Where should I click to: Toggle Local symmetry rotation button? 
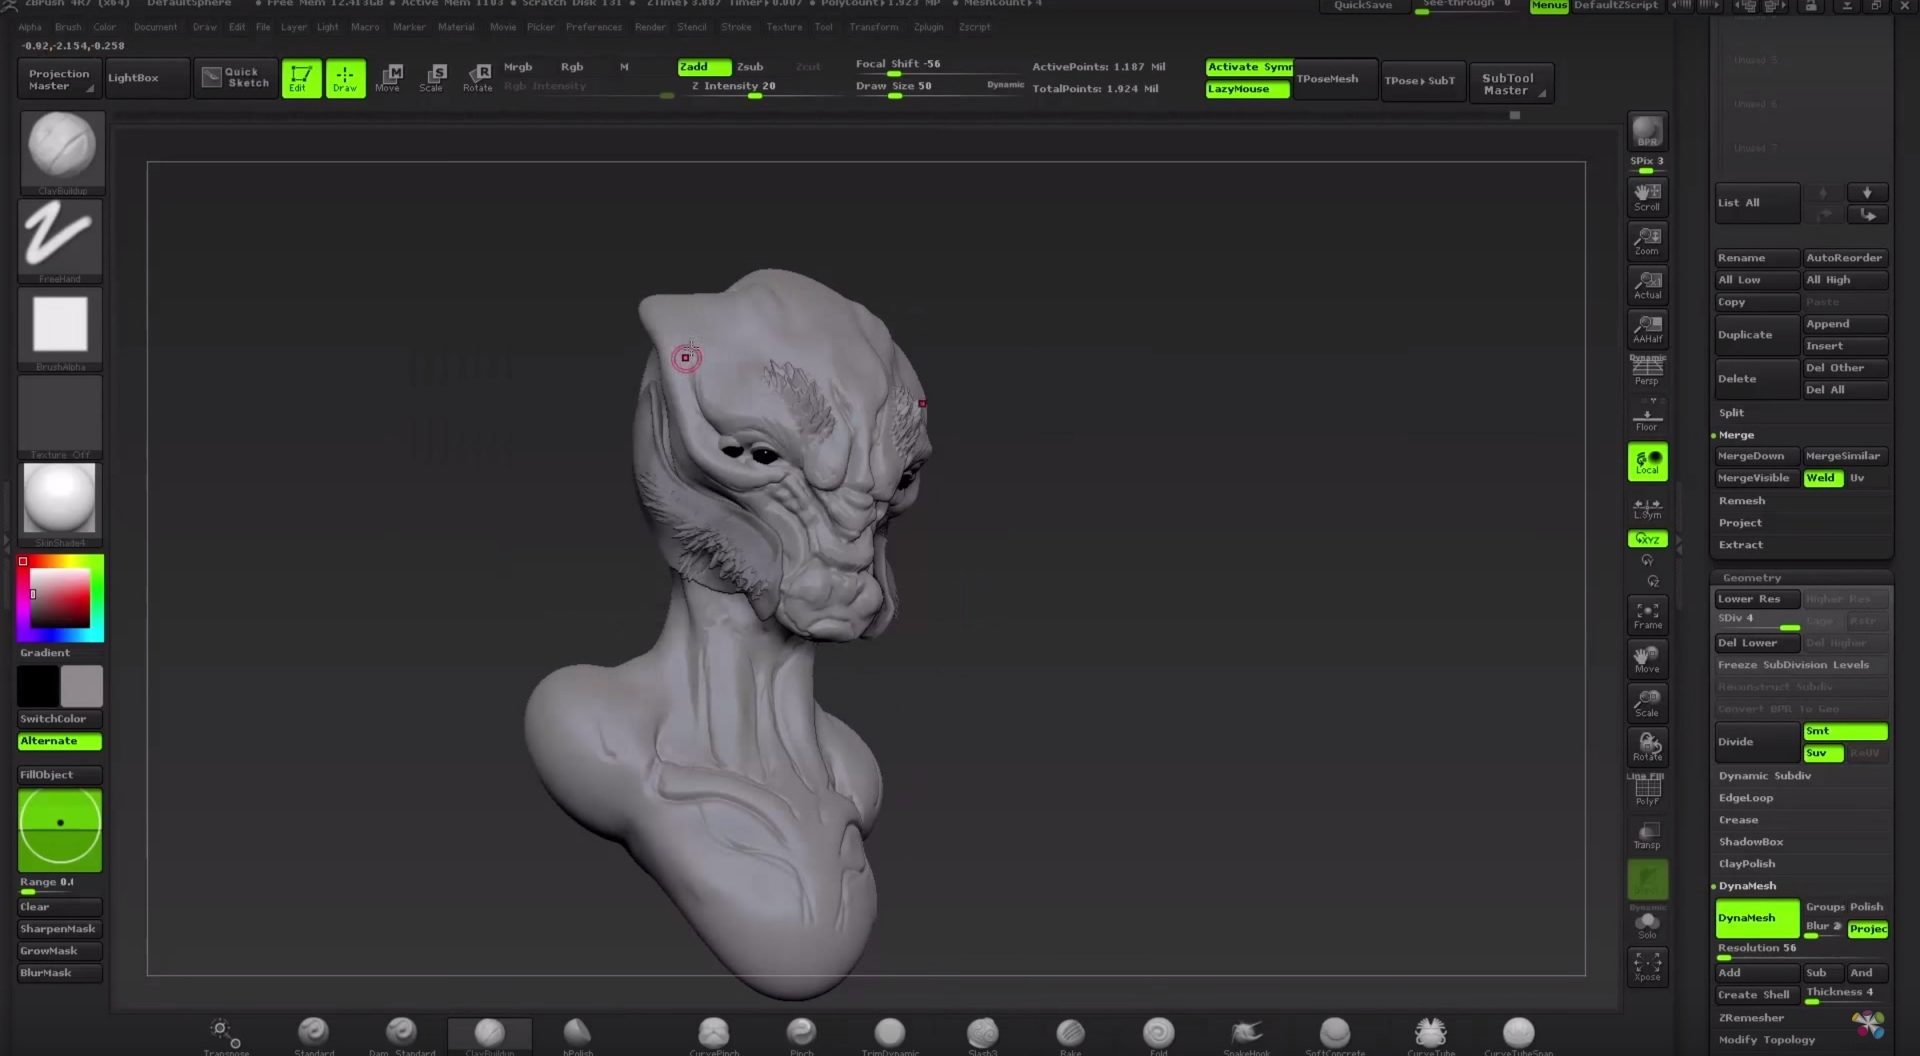click(1647, 462)
